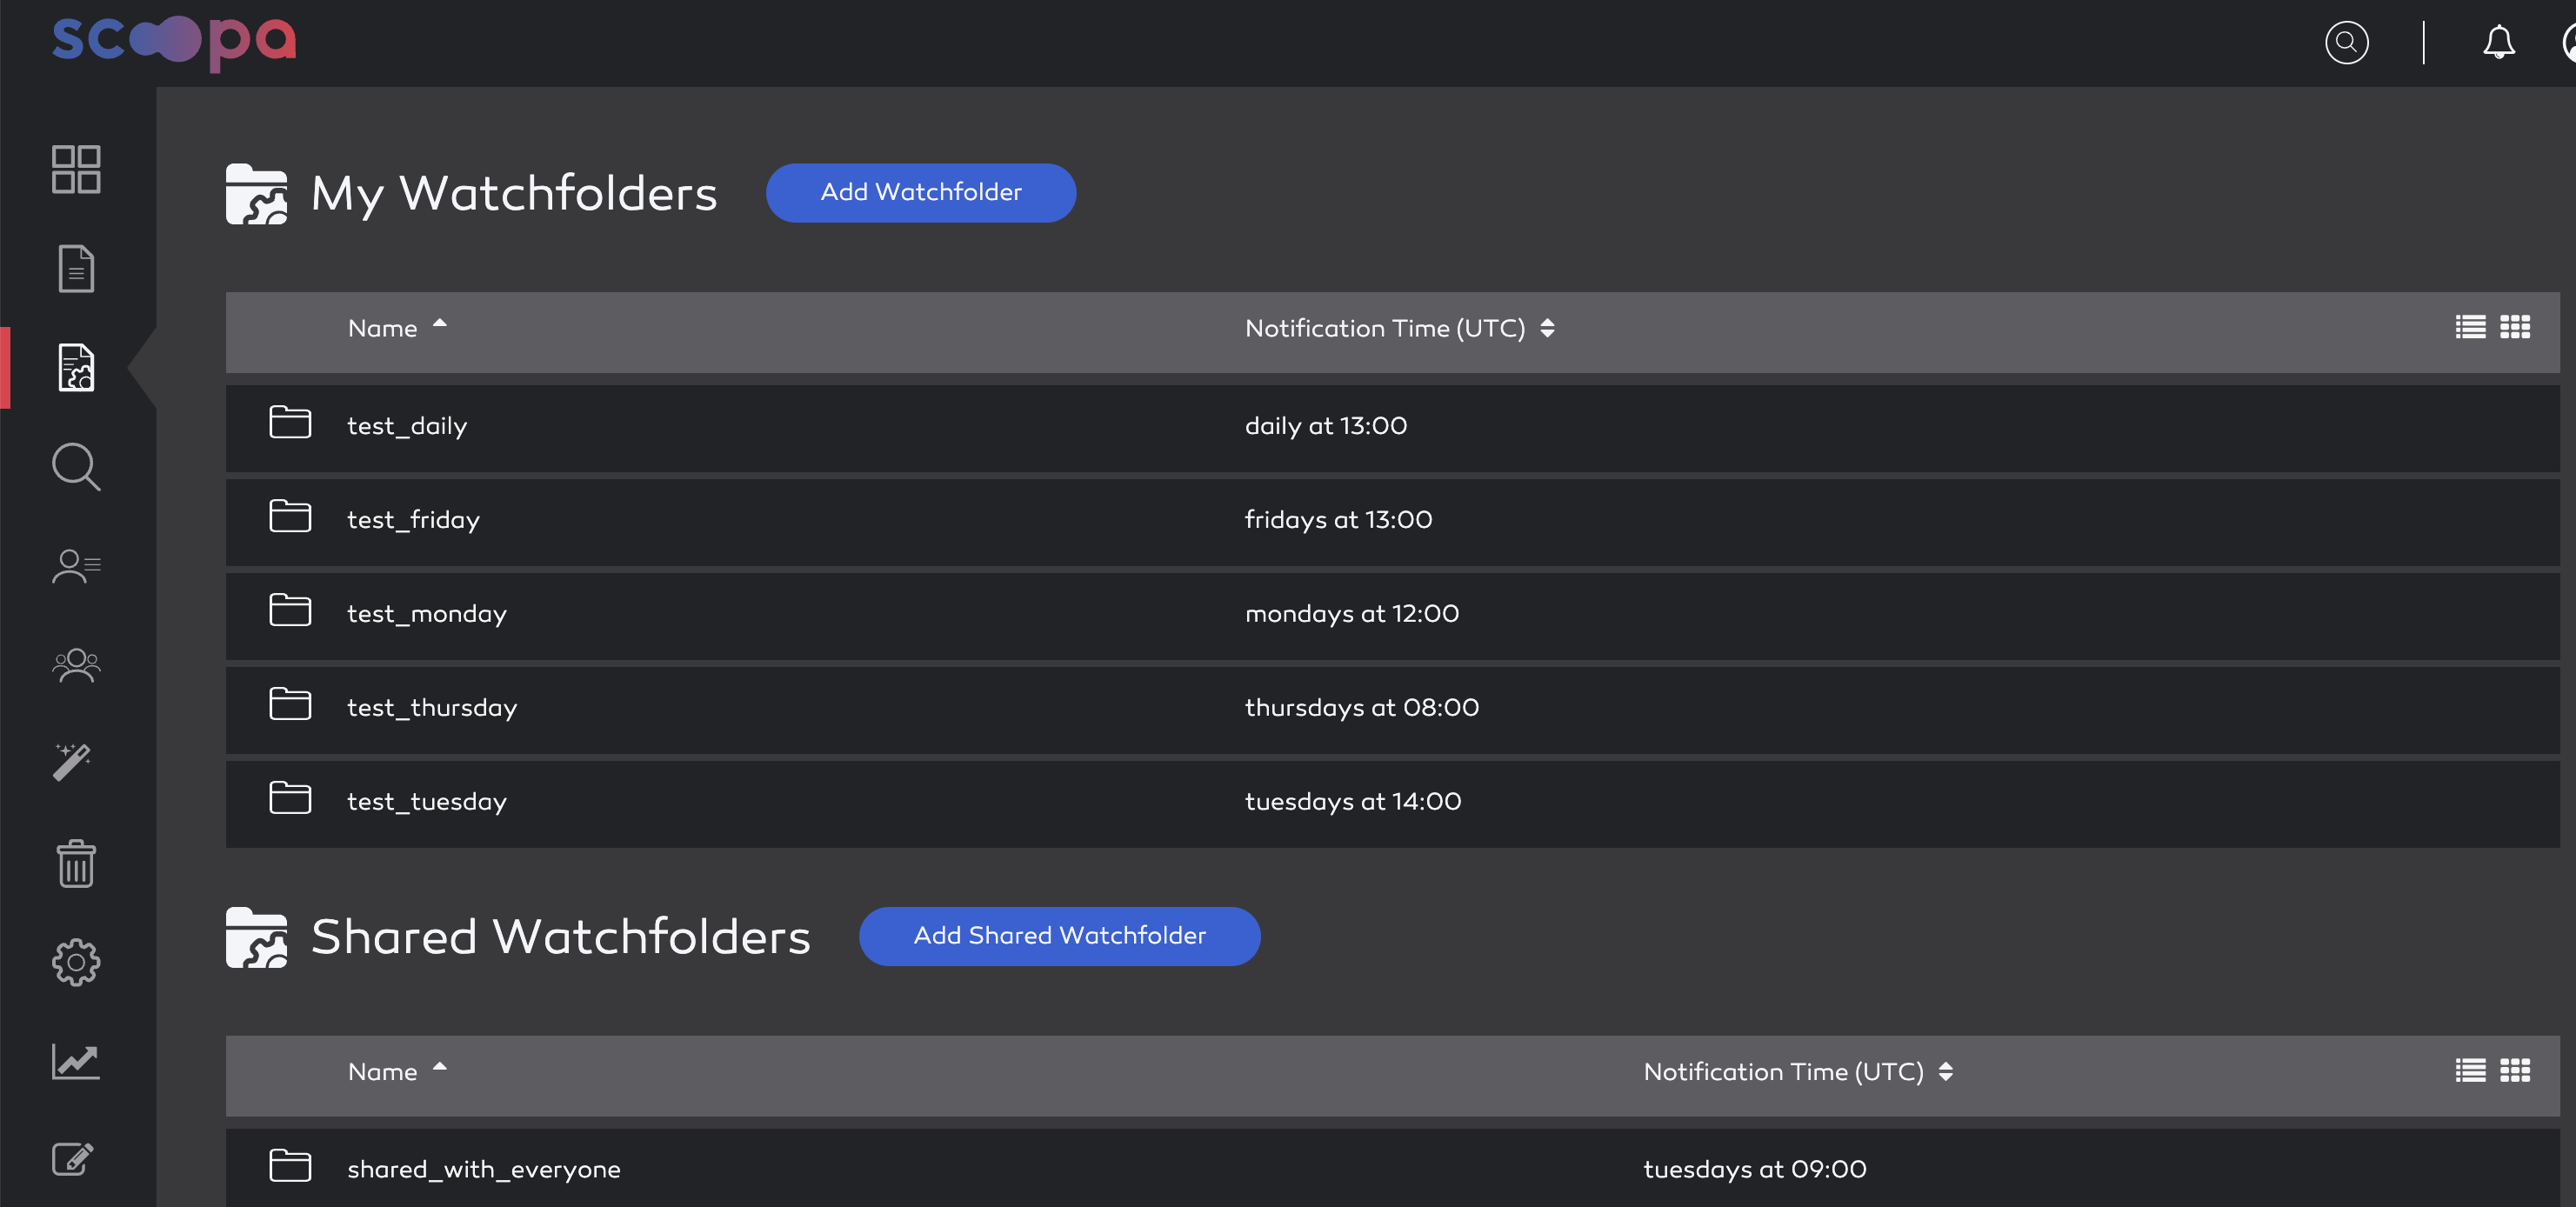Click the top bar circular search icon
Screen dimensions: 2576x1207
2346,42
